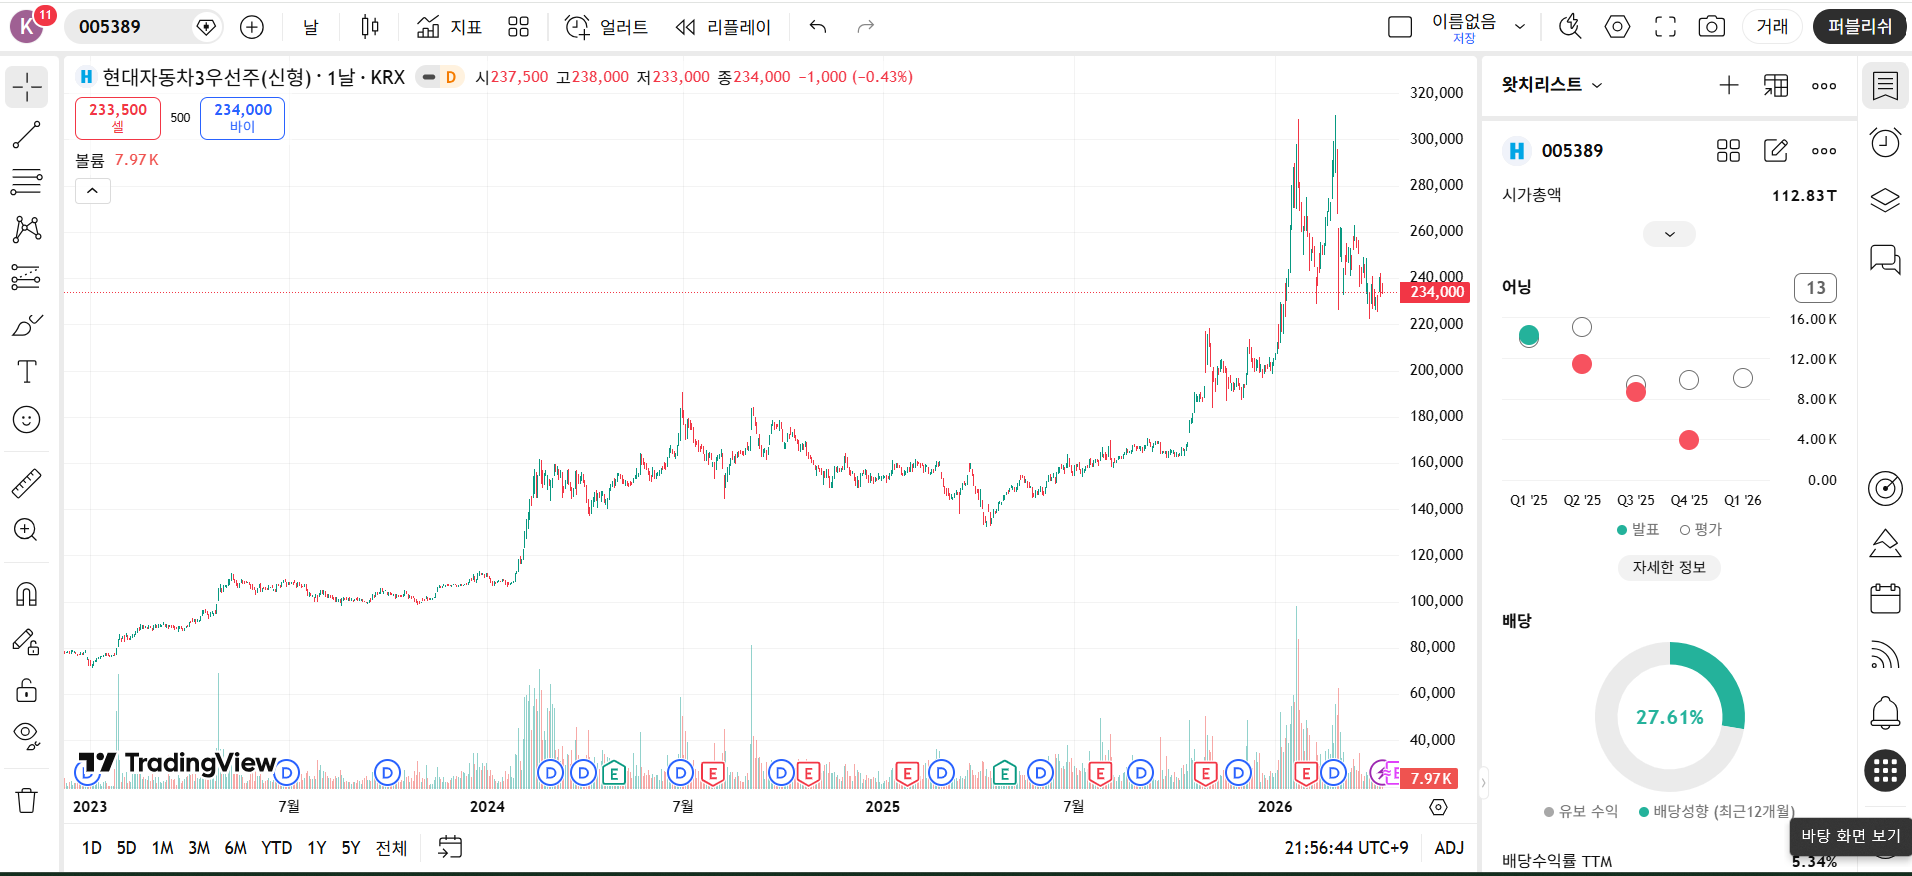Click the symbol search box 005389
The image size is (1912, 876).
pos(145,27)
